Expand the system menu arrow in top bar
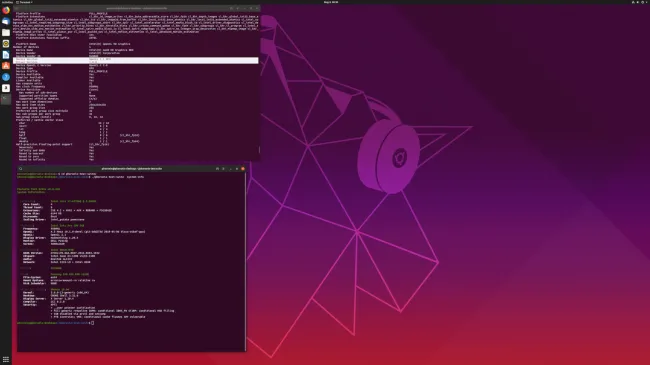This screenshot has width=650, height=365. pyautogui.click(x=647, y=2)
